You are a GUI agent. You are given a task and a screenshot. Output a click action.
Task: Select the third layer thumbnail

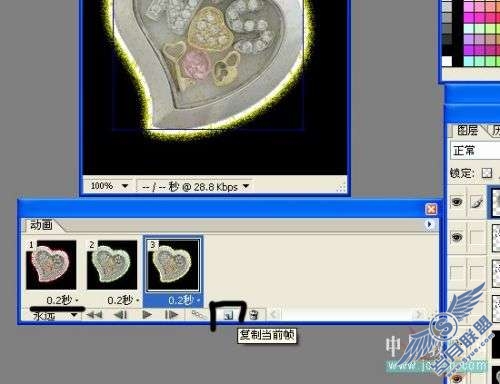pyautogui.click(x=496, y=273)
